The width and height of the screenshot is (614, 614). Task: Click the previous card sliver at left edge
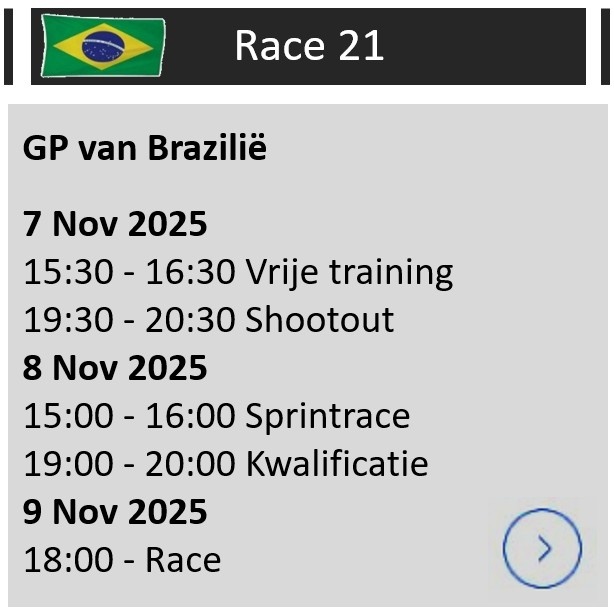click(x=8, y=46)
